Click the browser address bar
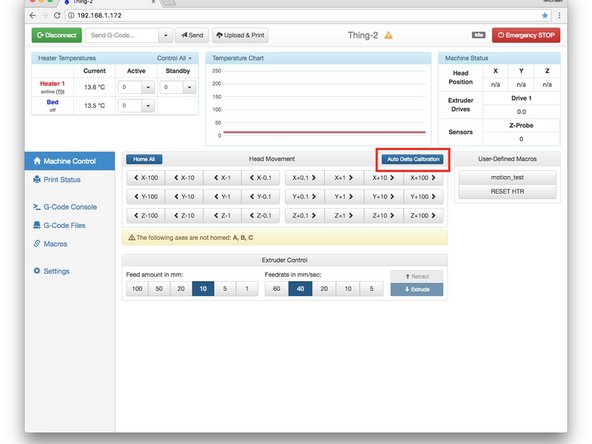This screenshot has width=592, height=444. click(309, 15)
